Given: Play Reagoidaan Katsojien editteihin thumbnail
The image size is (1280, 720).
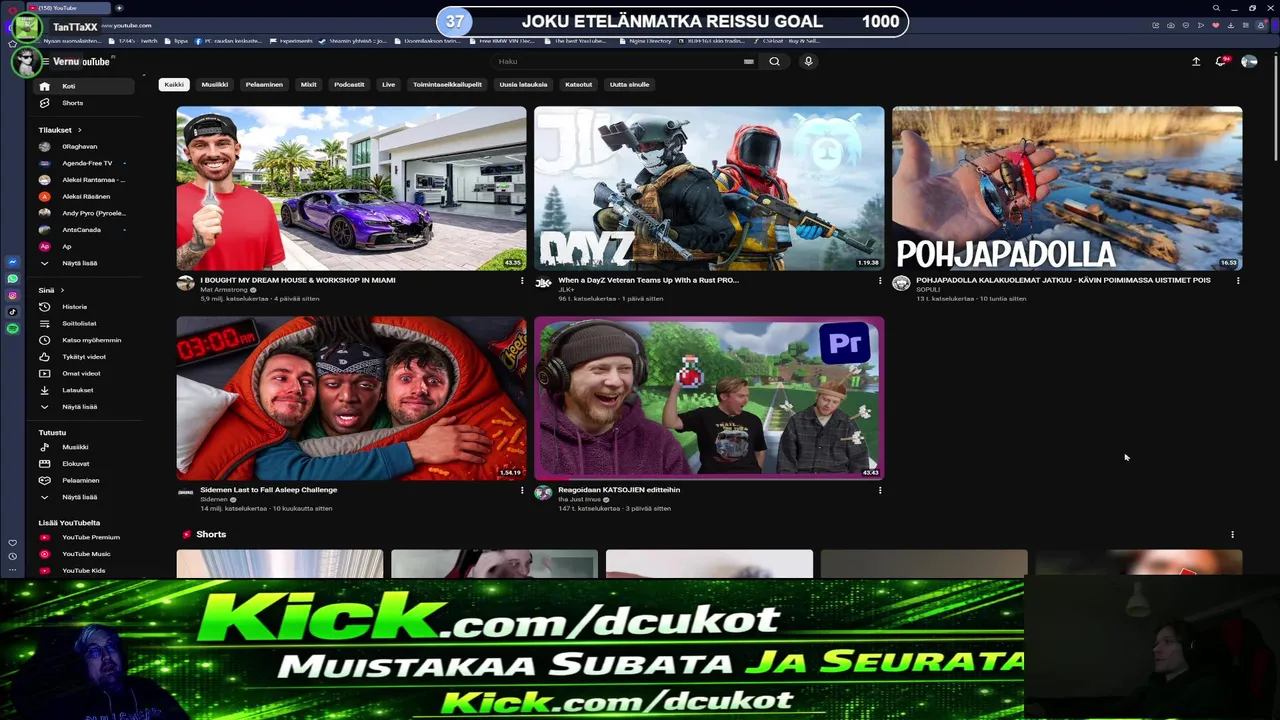Looking at the screenshot, I should [709, 398].
